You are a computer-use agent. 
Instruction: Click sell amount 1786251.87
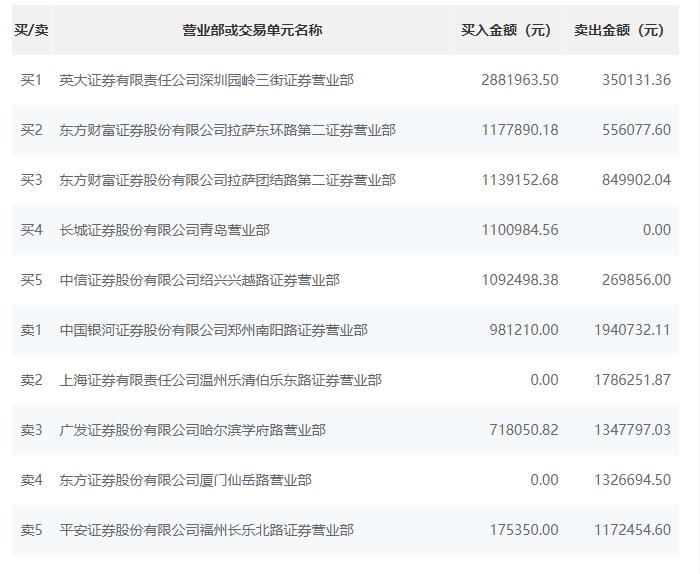[632, 380]
